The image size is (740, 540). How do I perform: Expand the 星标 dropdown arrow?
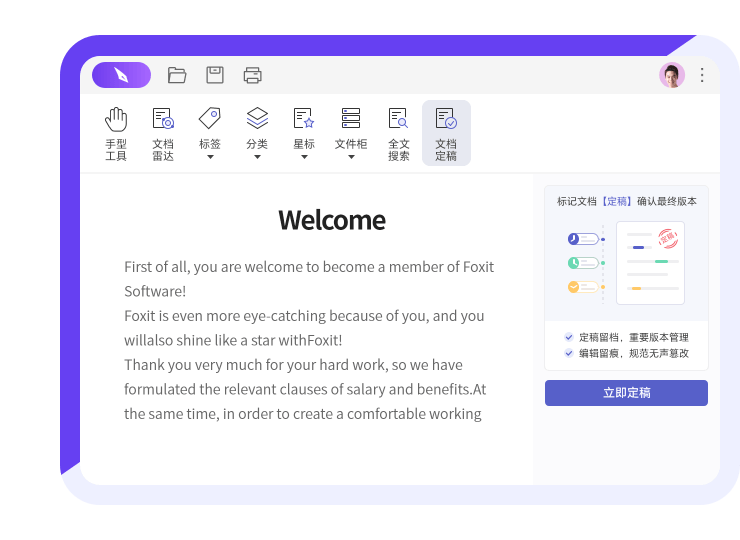tap(304, 157)
